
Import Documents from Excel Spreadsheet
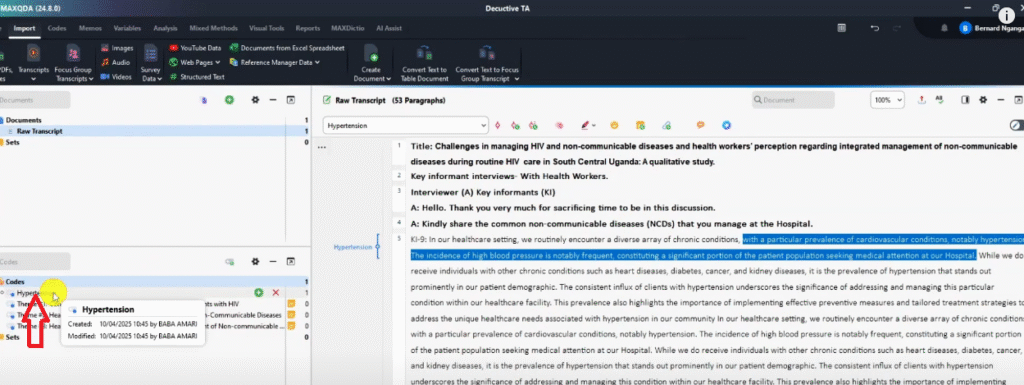(x=287, y=48)
